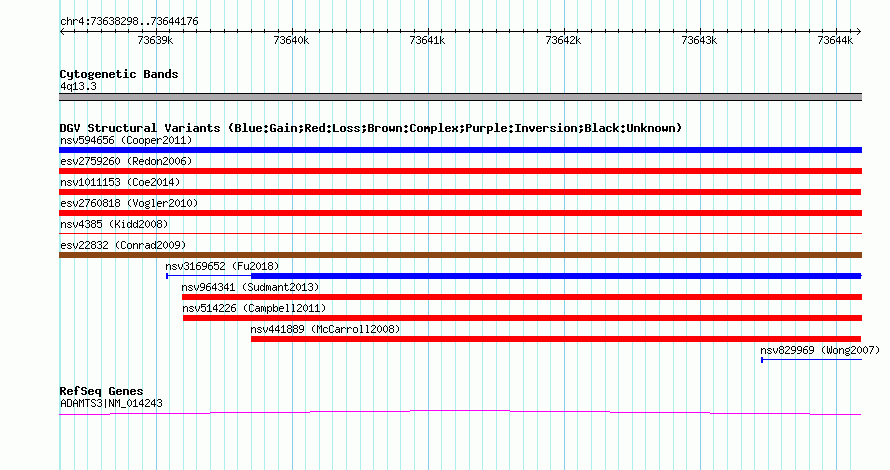890x470 pixels.
Task: Open variant nsv1011153 (Coe2014) red bar
Action: coord(460,192)
